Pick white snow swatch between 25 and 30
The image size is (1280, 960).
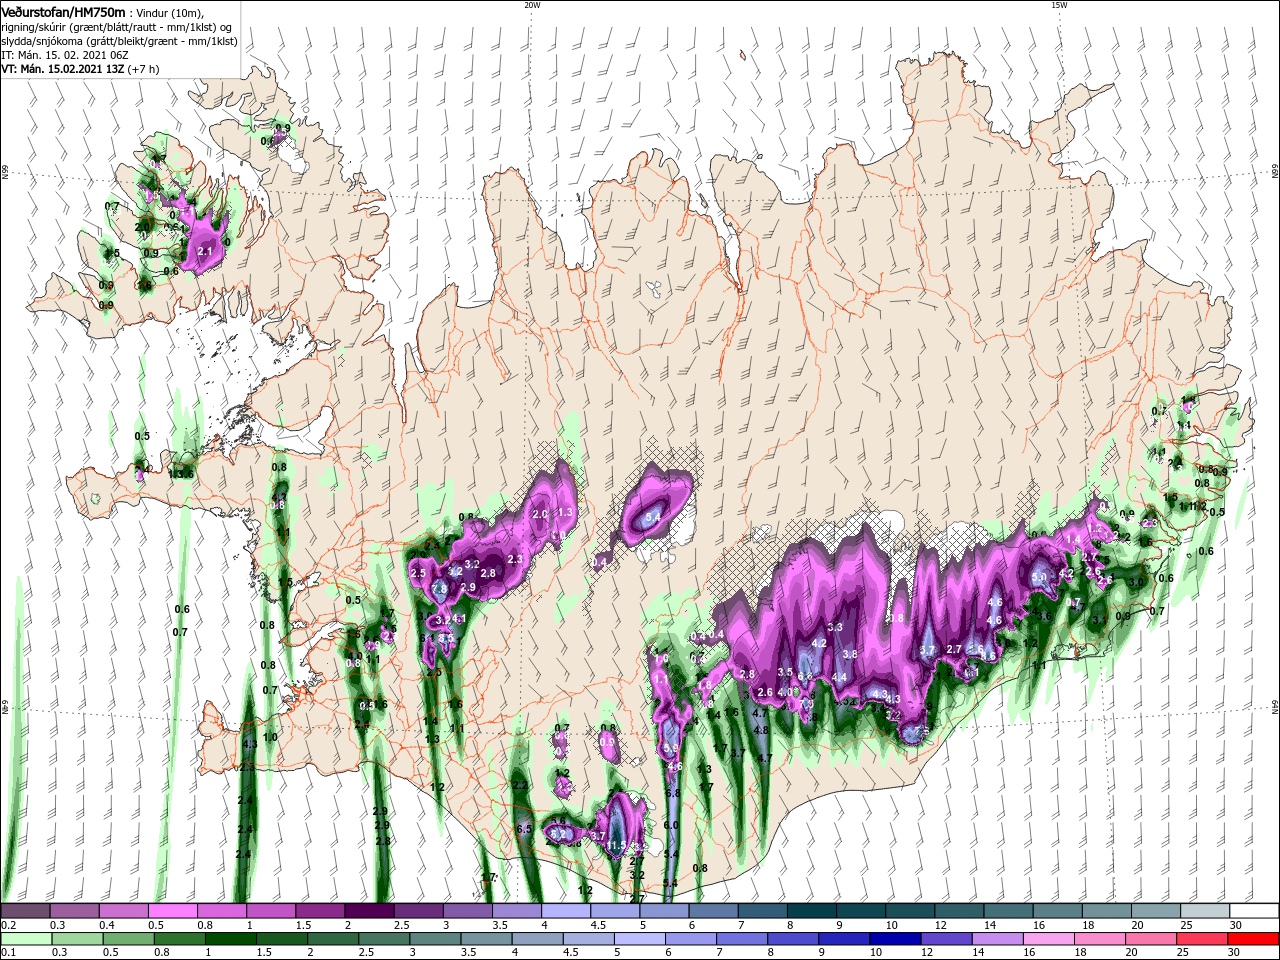pos(1206,911)
